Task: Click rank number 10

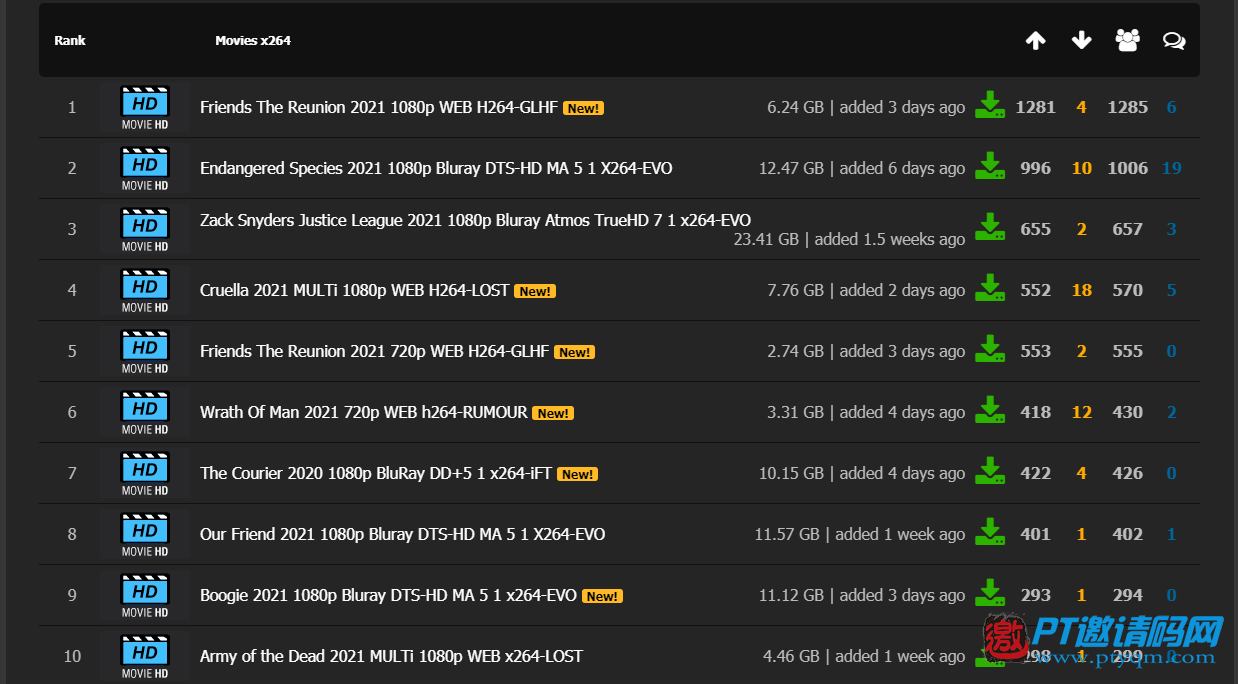Action: (72, 656)
